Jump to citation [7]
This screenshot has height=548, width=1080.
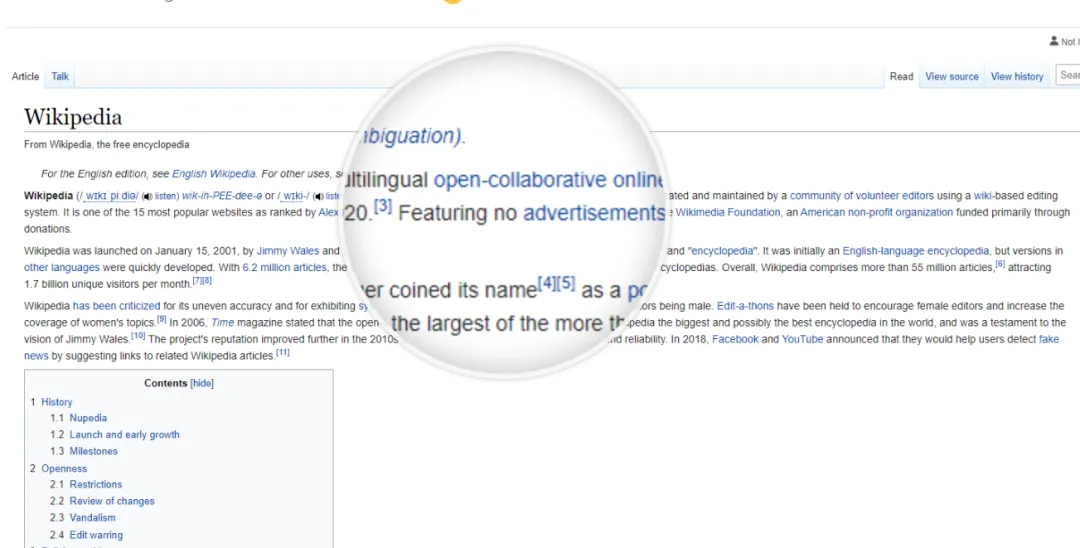197,280
